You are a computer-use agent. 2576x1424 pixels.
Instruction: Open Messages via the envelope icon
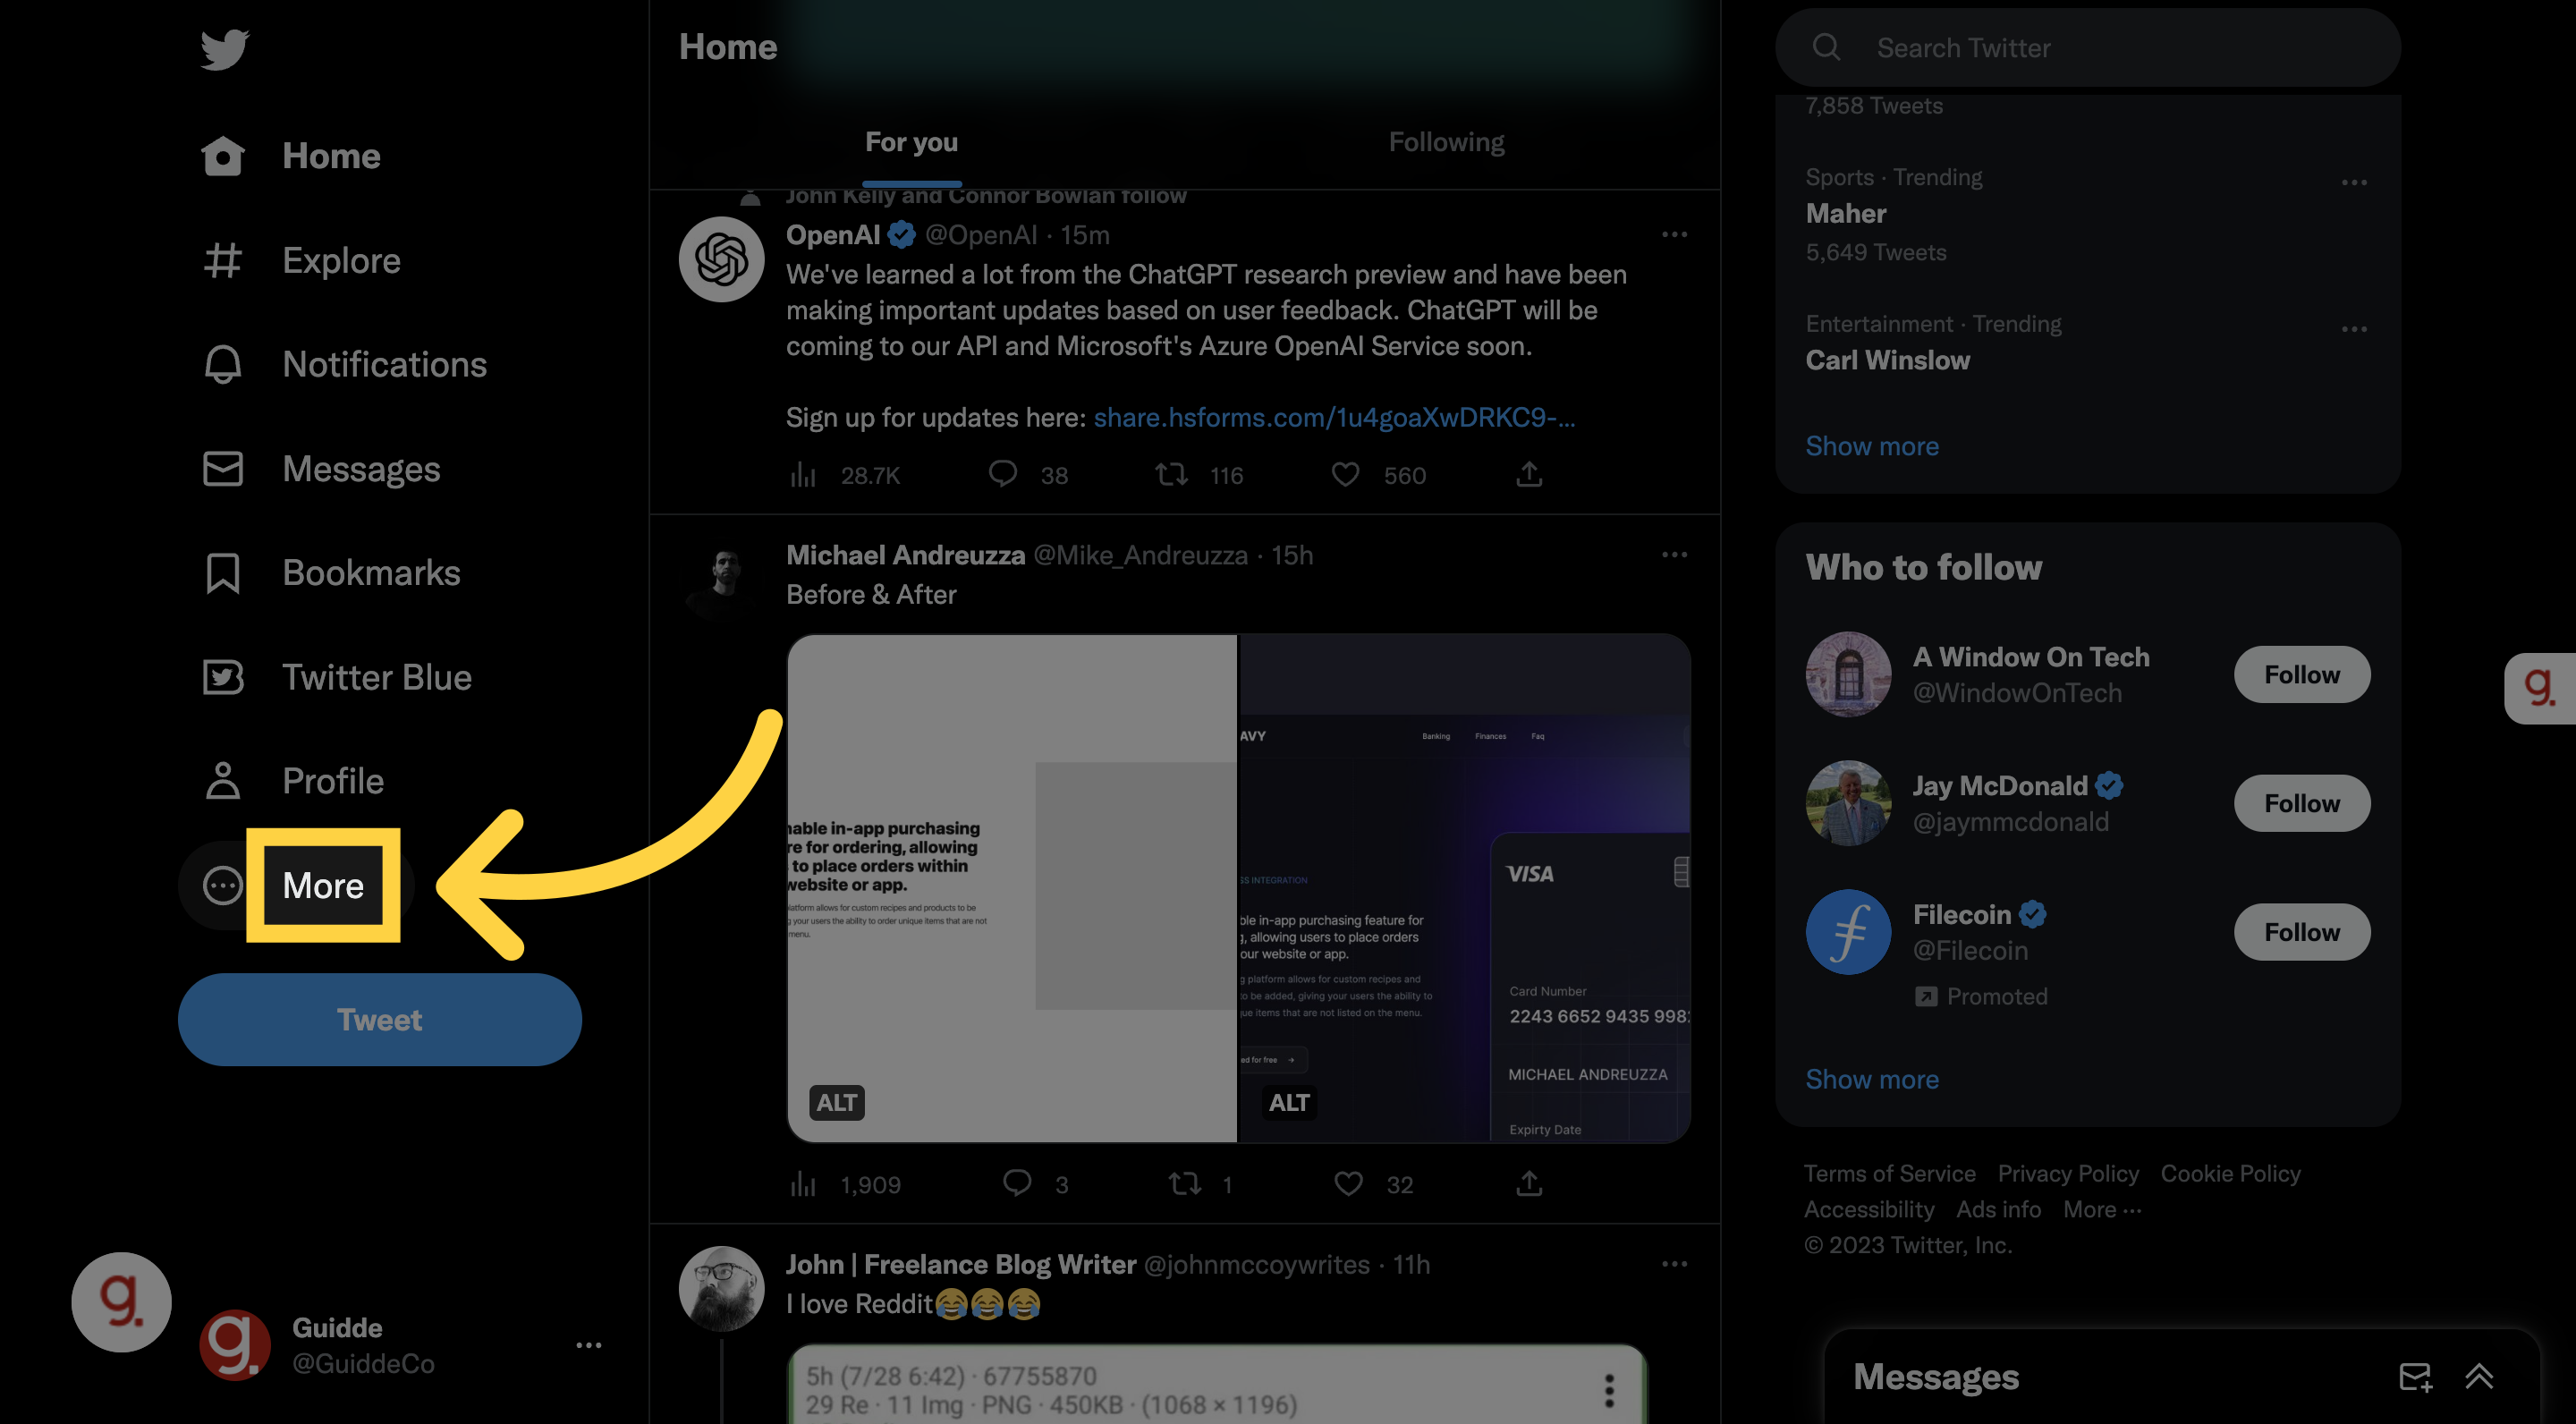click(x=223, y=468)
